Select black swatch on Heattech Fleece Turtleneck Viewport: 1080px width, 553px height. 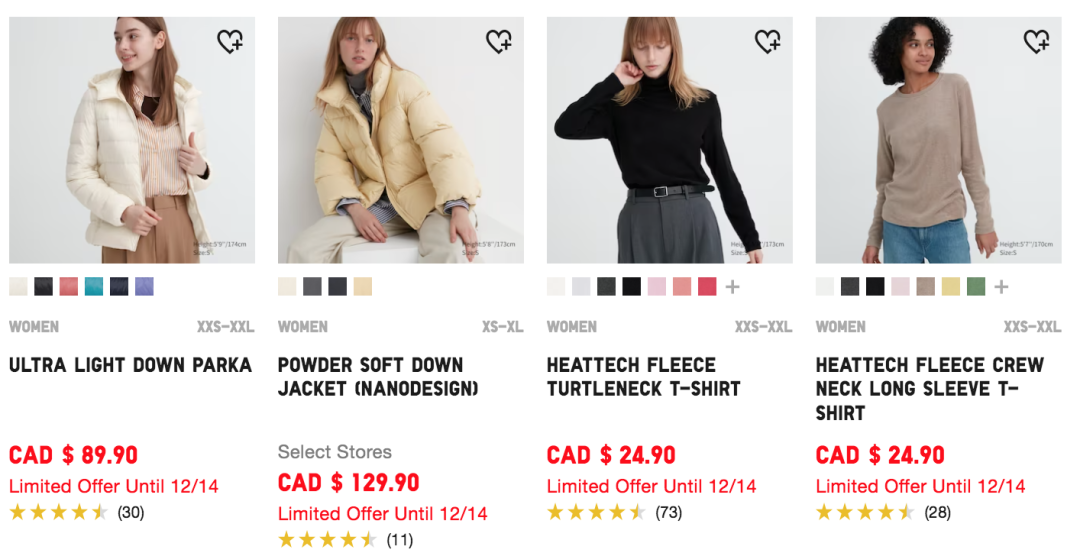coord(631,287)
